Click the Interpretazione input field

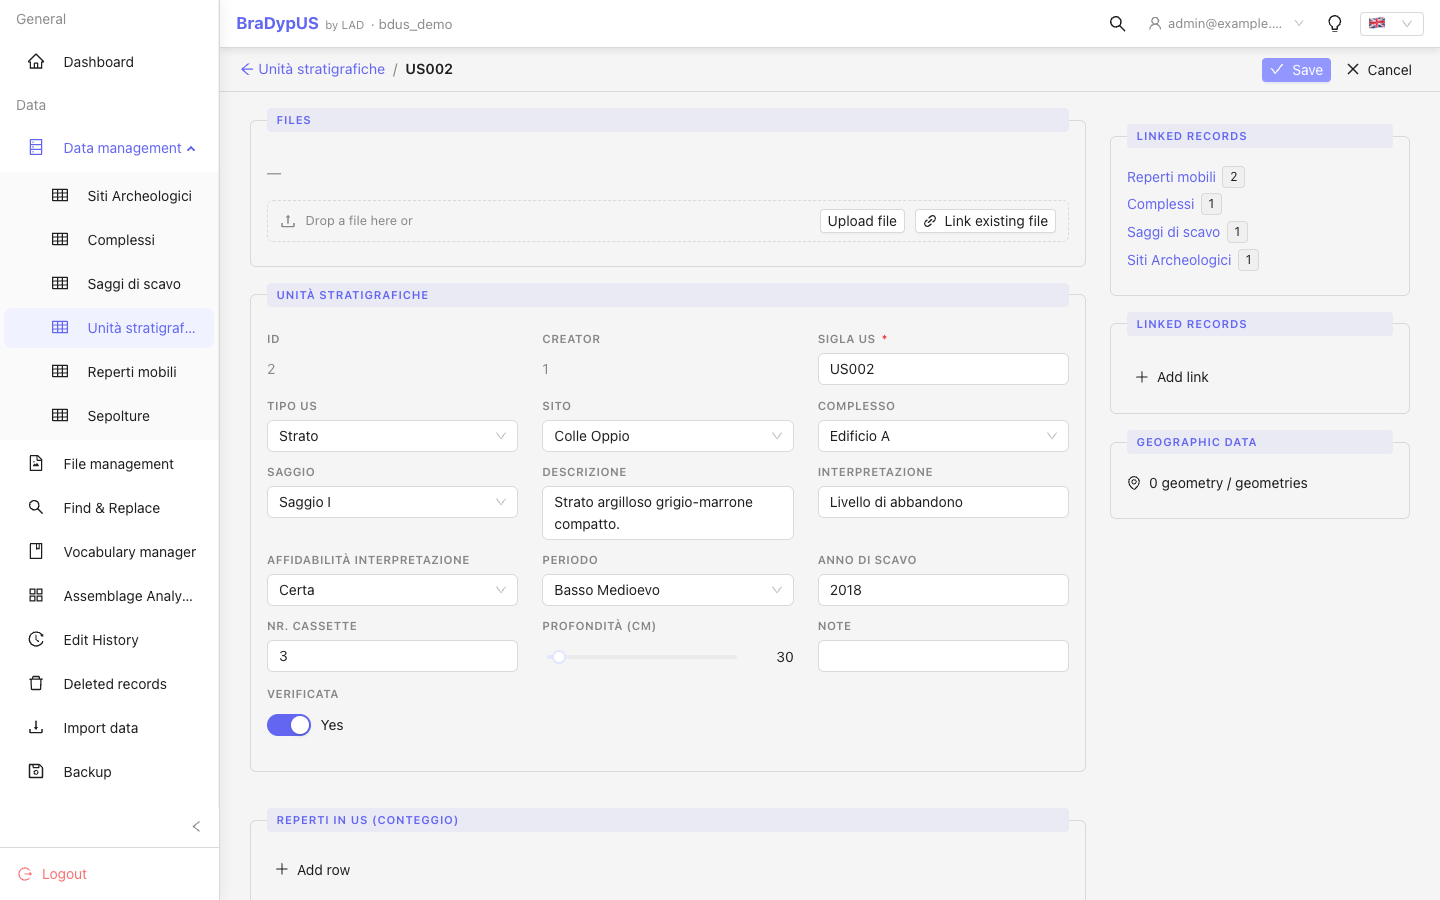point(943,502)
